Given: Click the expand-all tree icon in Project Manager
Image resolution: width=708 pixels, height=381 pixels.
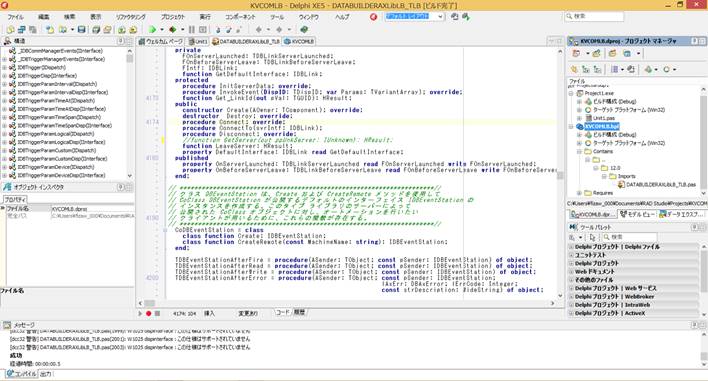Looking at the screenshot, I should click(x=586, y=70).
